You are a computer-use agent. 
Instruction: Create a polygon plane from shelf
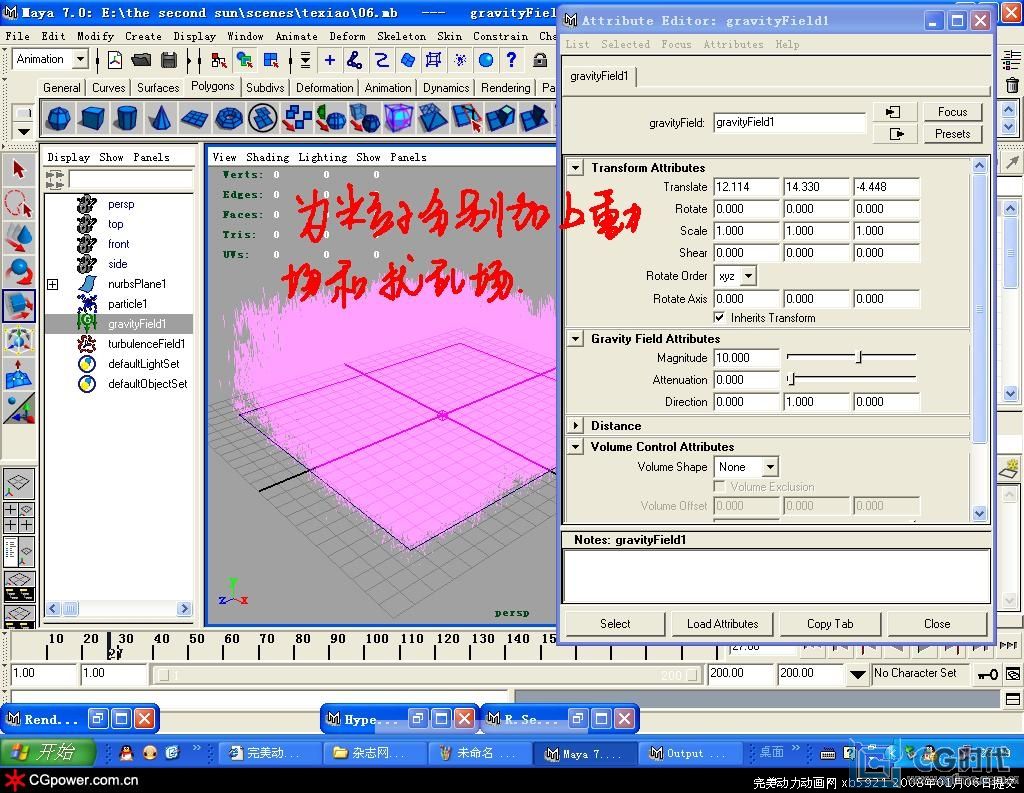(194, 119)
